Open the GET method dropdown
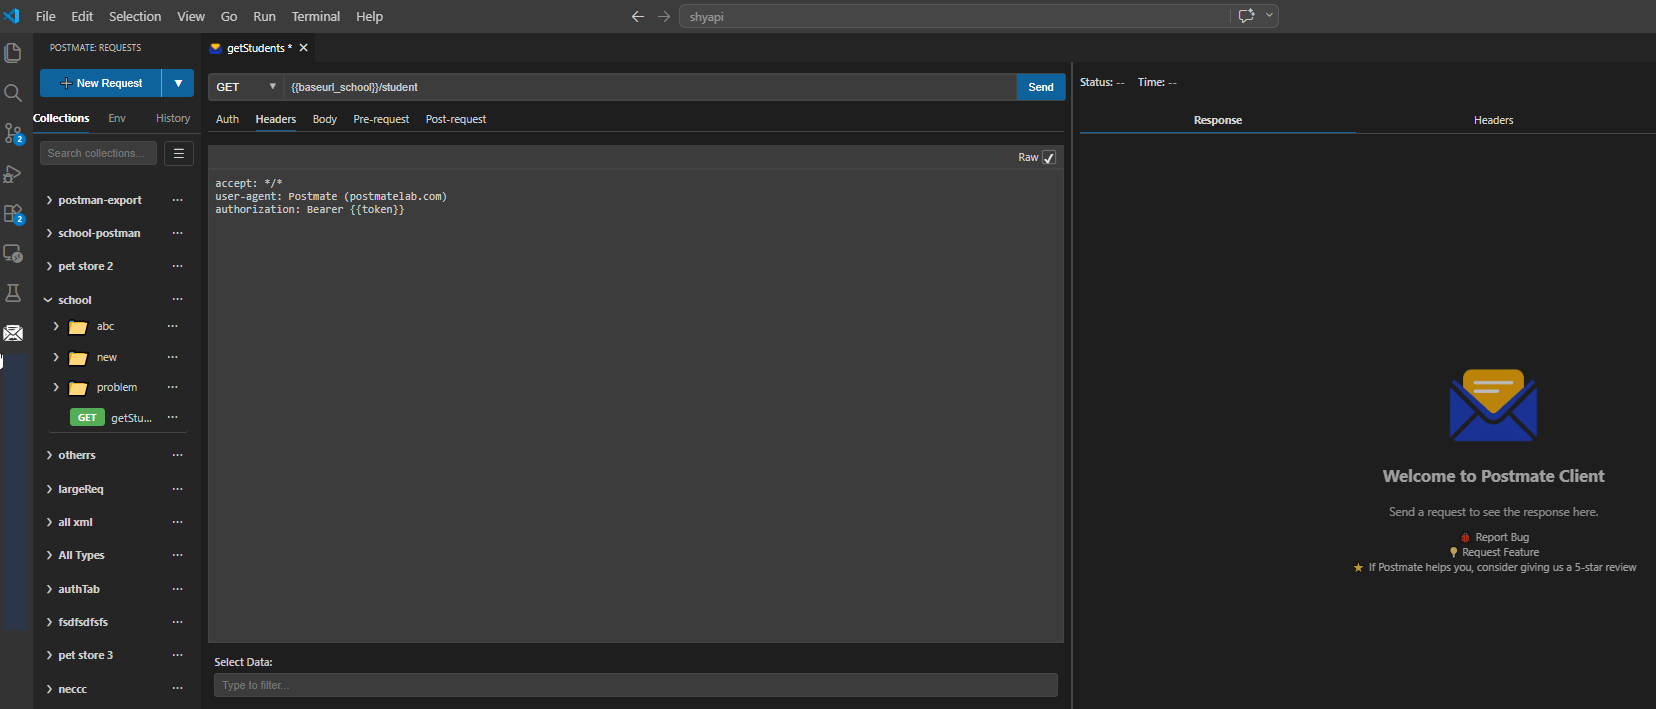The image size is (1656, 709). (246, 87)
